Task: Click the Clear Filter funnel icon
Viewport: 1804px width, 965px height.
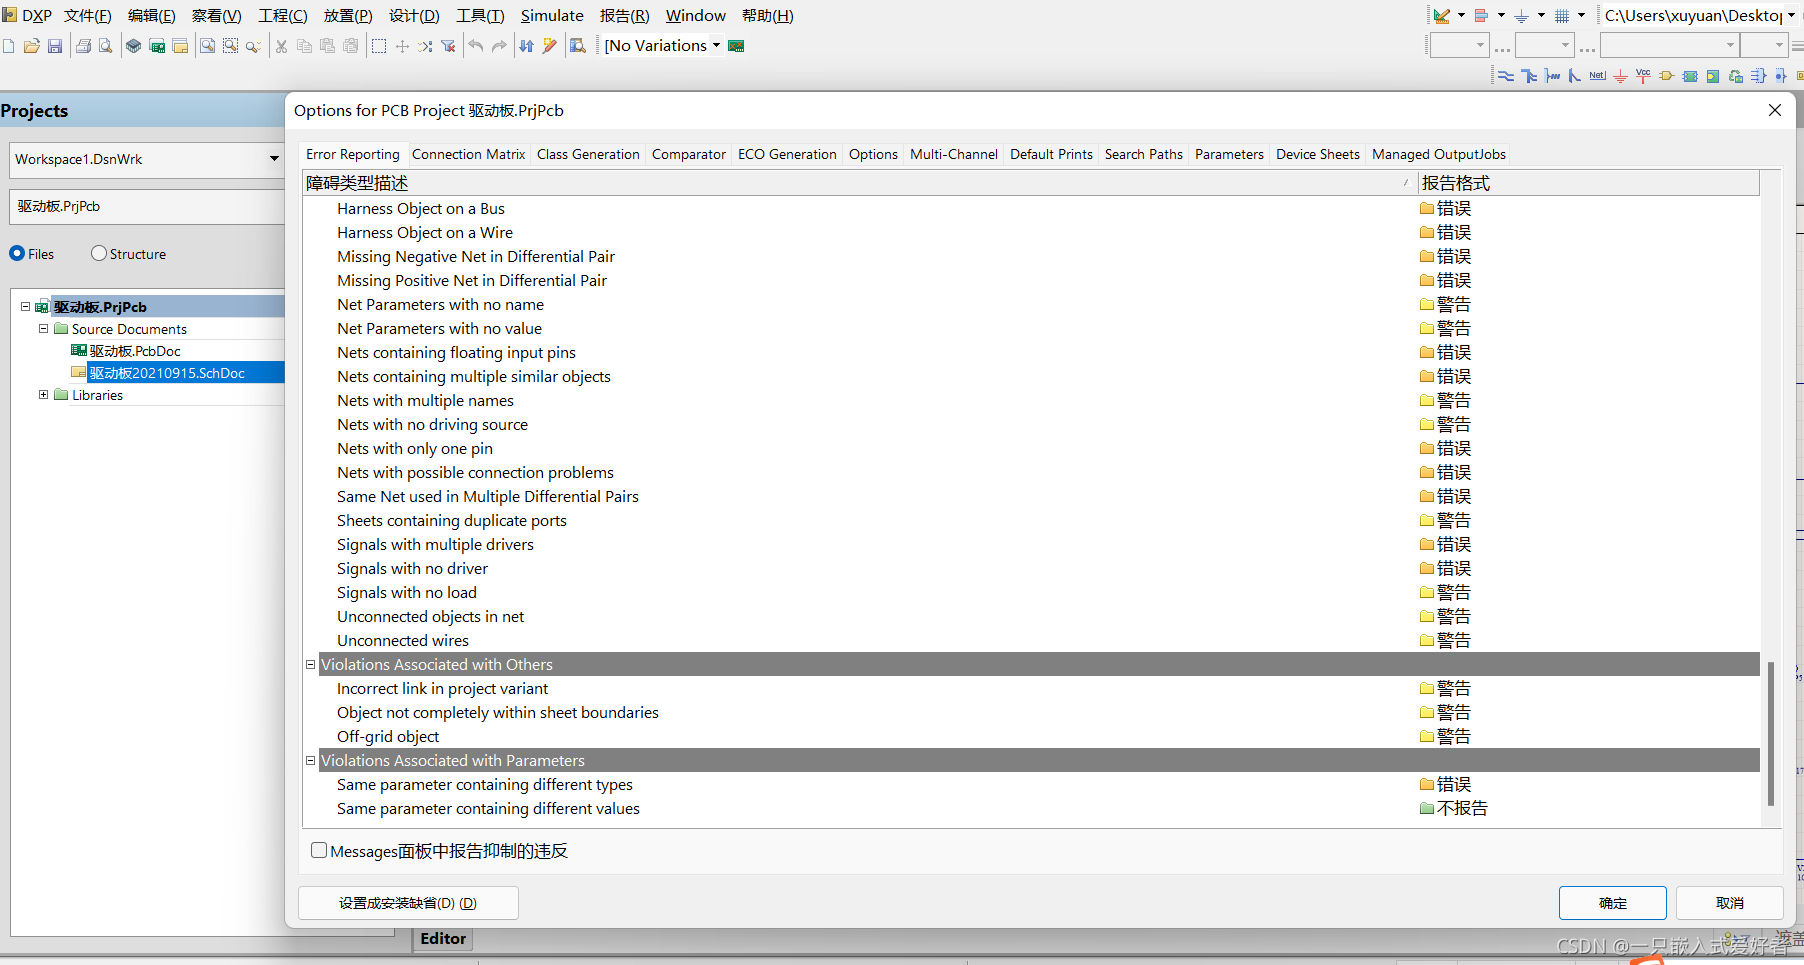Action: pyautogui.click(x=448, y=46)
